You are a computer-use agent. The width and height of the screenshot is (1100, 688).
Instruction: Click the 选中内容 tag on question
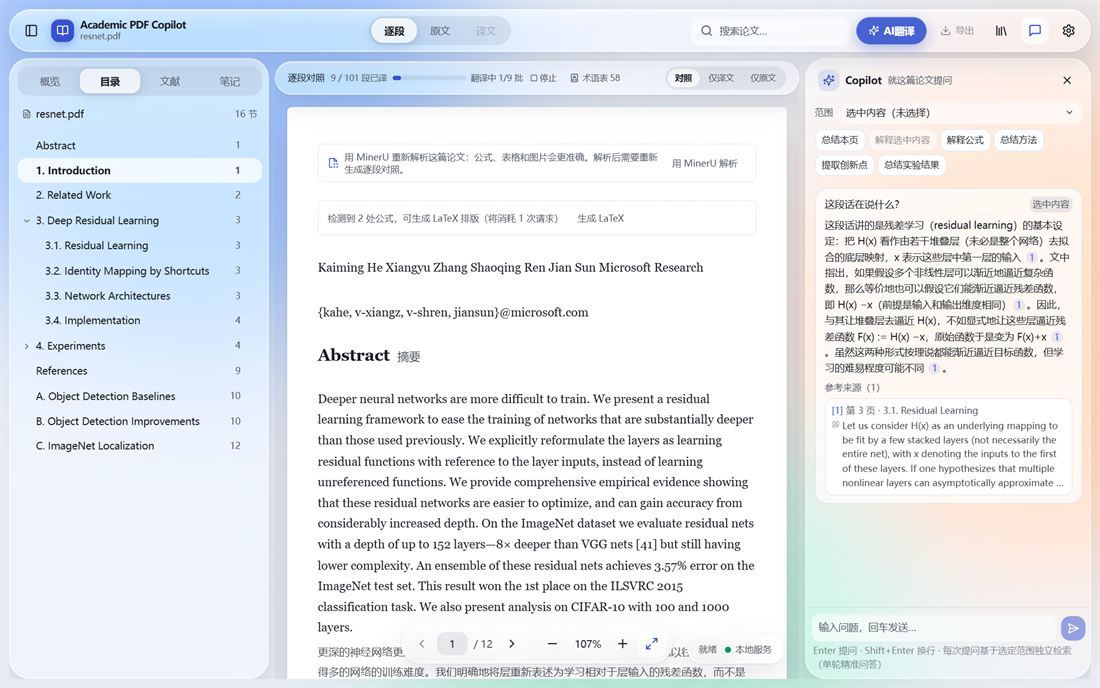pyautogui.click(x=1050, y=204)
